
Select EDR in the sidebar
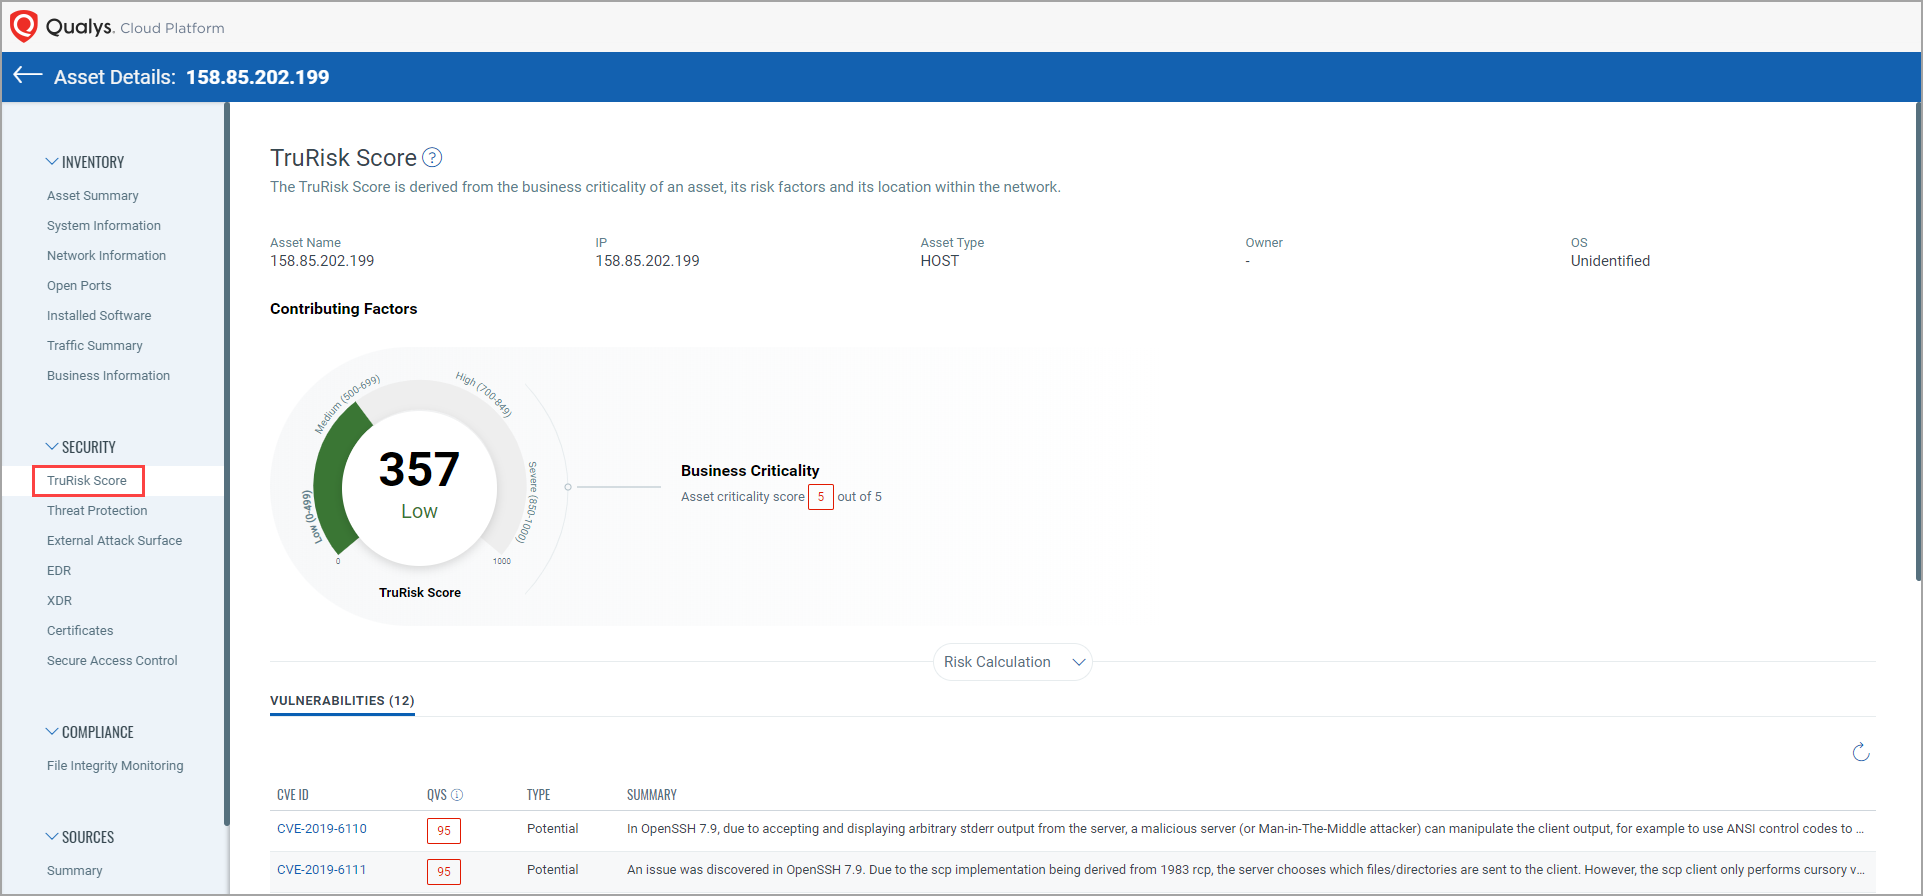tap(59, 571)
